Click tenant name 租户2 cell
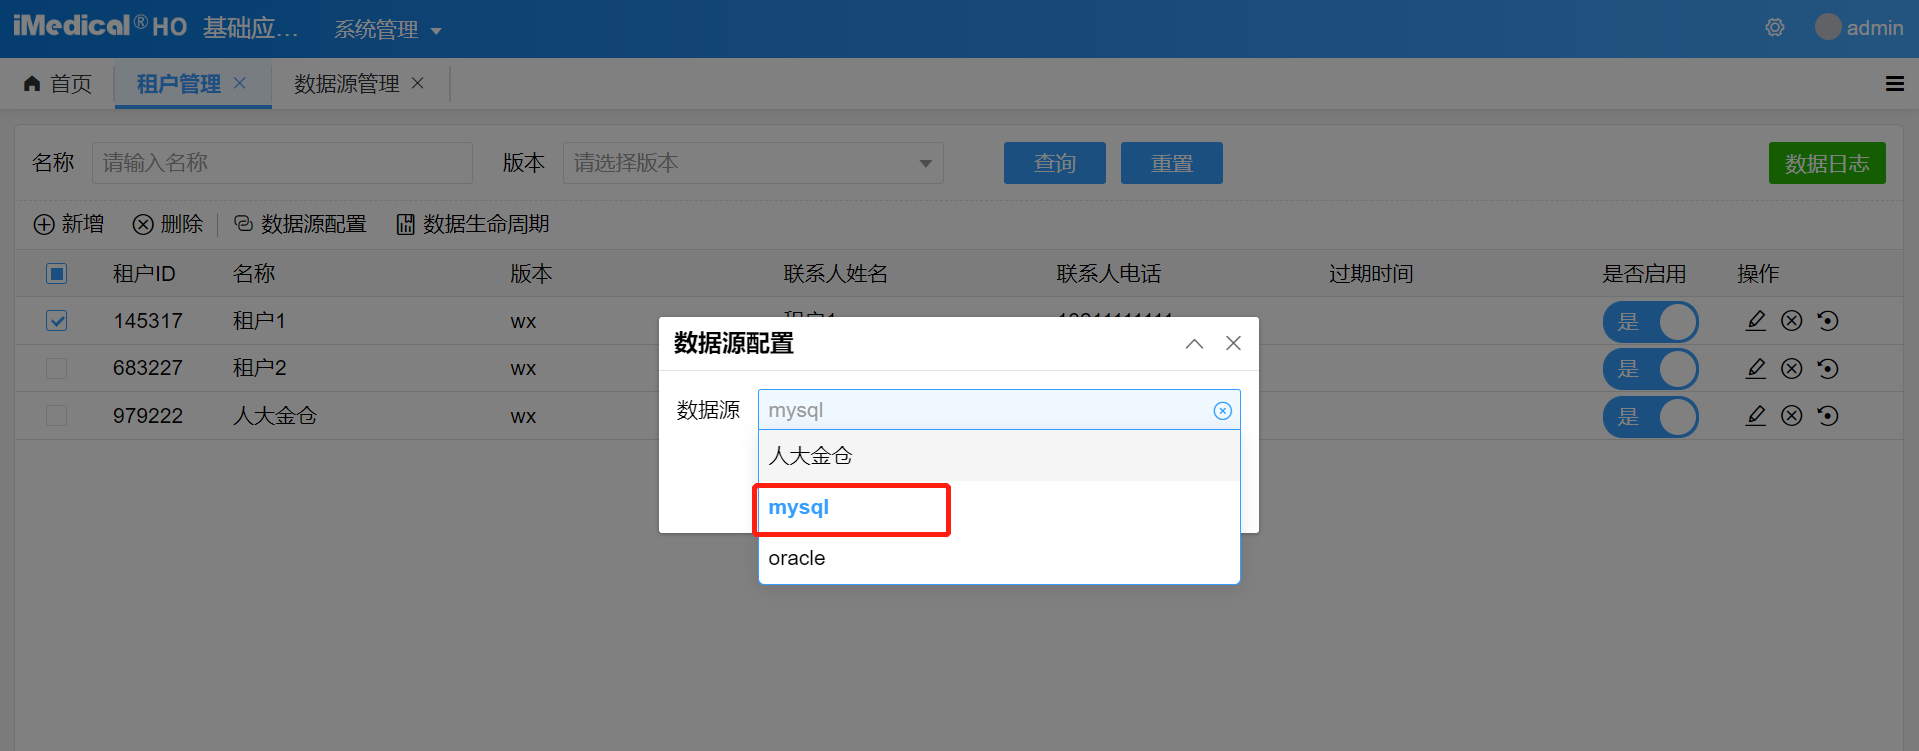 click(x=259, y=368)
